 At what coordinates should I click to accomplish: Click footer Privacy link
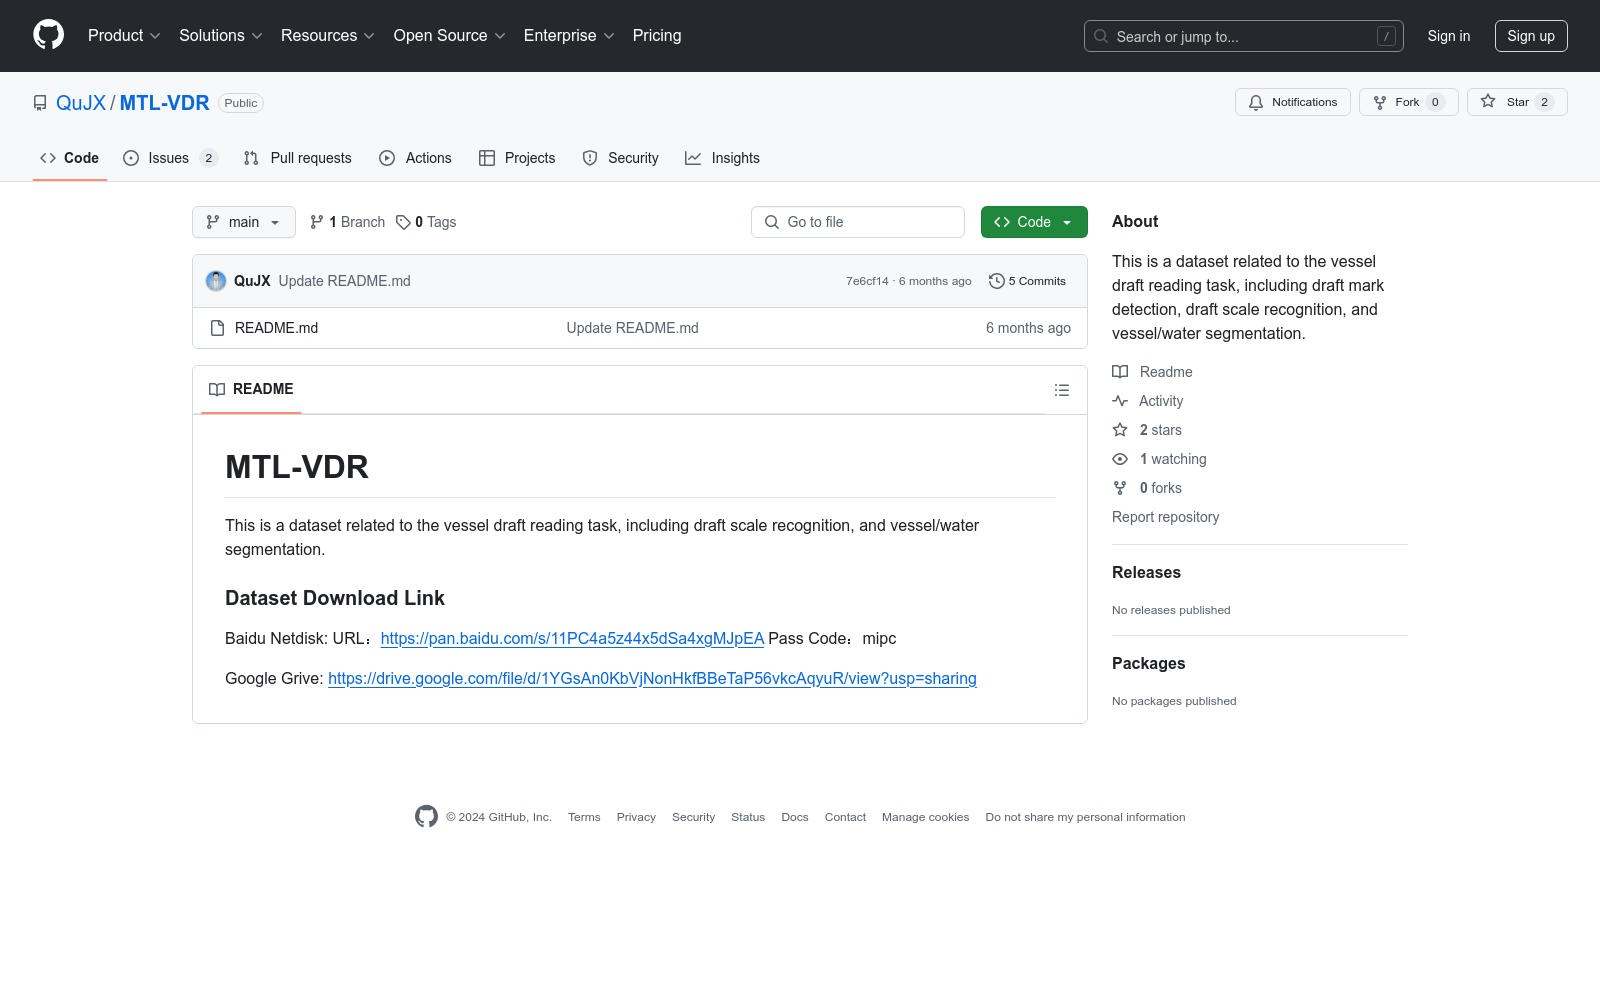636,817
